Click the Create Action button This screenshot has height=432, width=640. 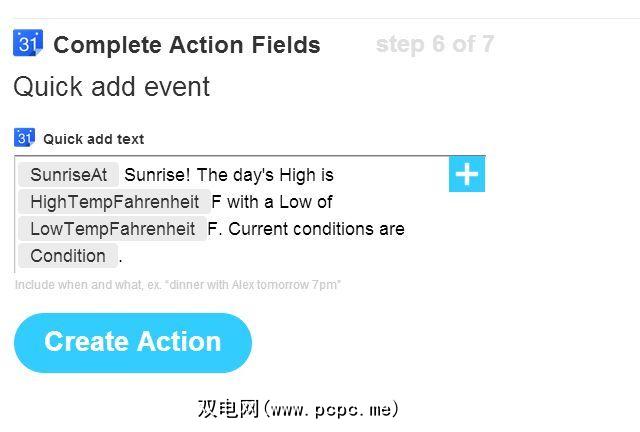pyautogui.click(x=133, y=342)
